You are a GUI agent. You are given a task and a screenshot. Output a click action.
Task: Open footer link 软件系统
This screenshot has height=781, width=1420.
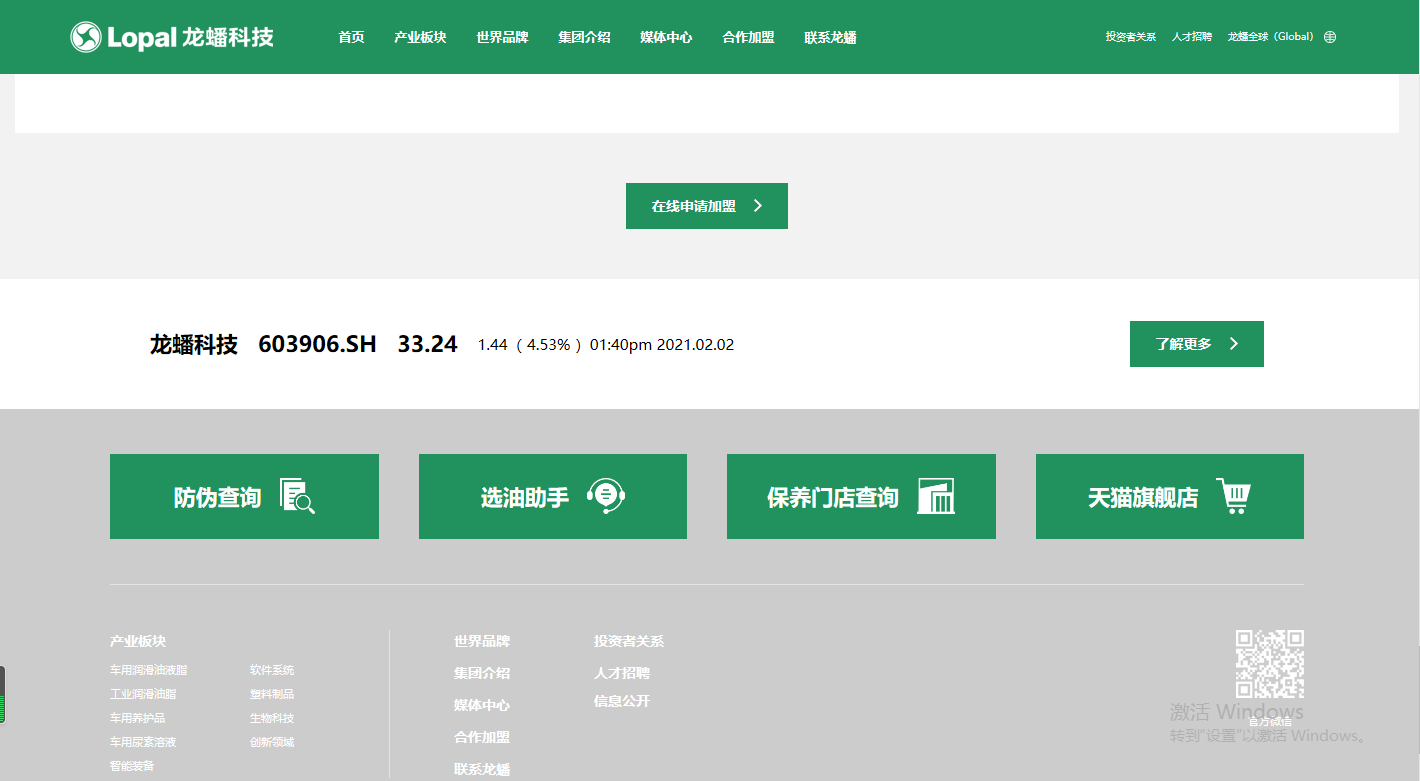point(272,670)
